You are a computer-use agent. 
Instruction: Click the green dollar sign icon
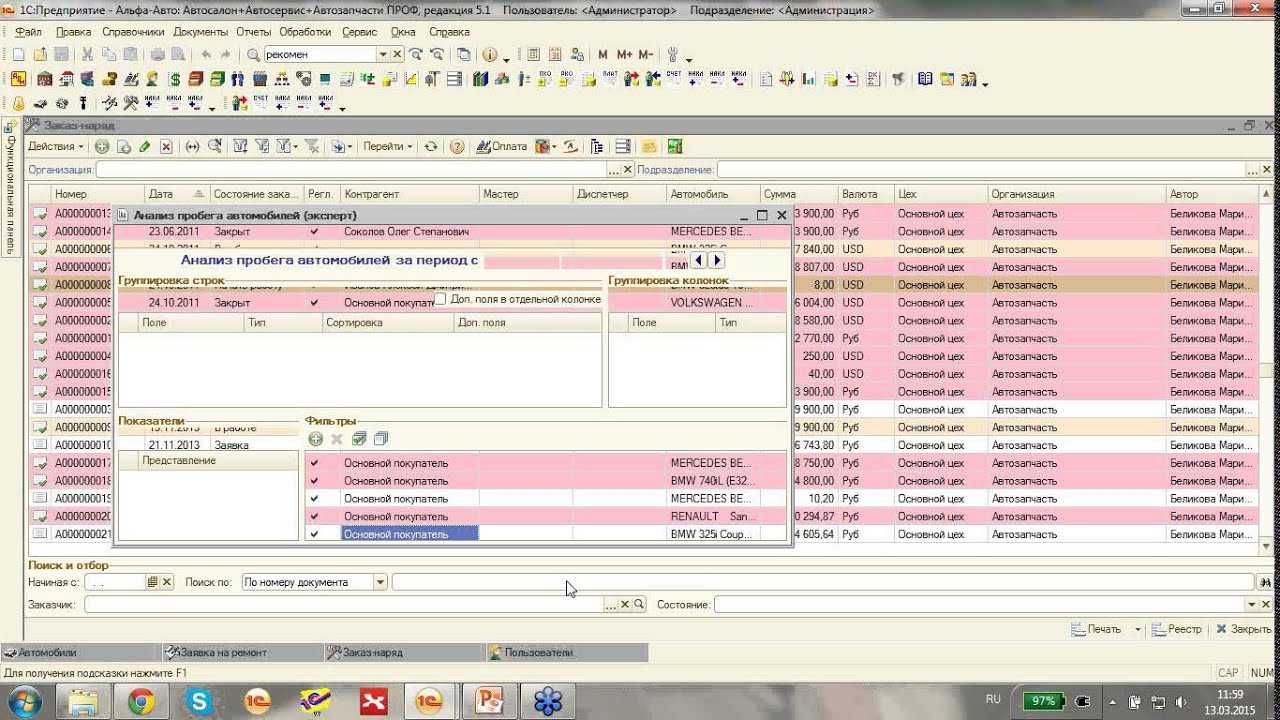tap(175, 79)
